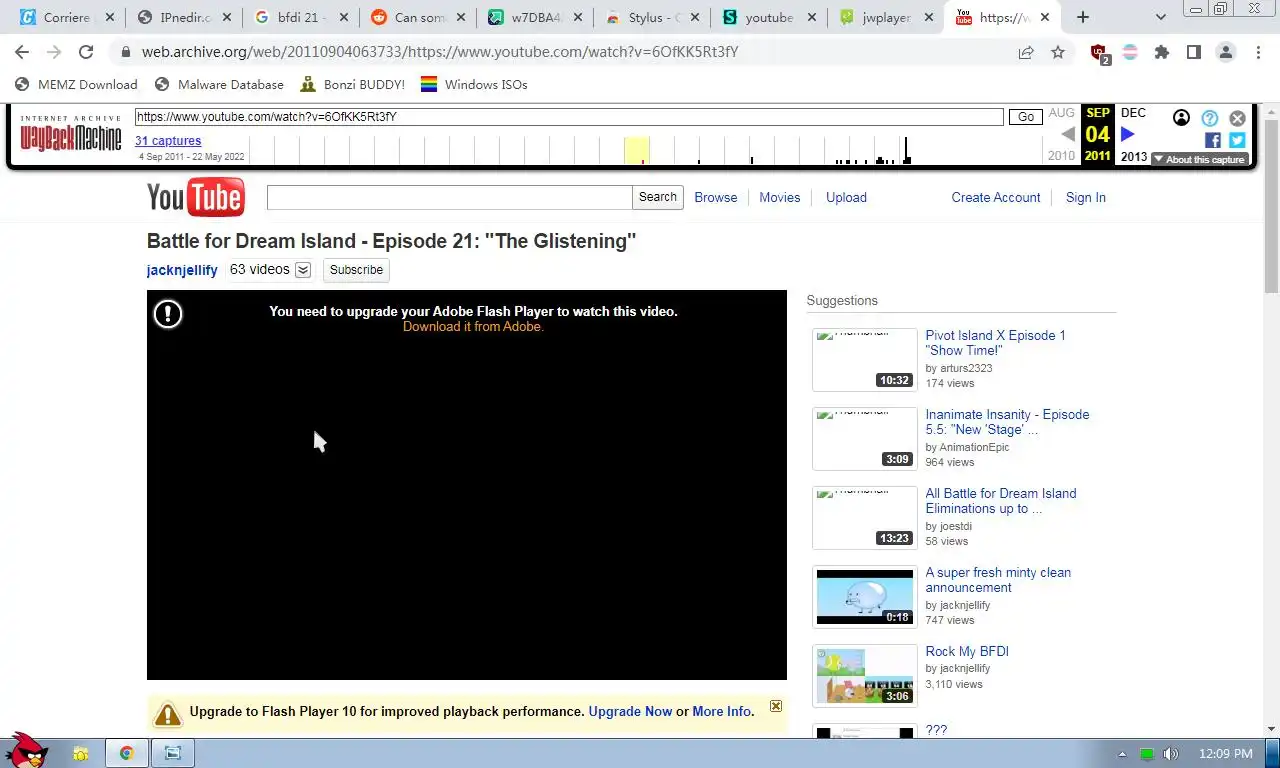Open the tab search chevron
Screen dimensions: 1280x768
(x=1160, y=17)
